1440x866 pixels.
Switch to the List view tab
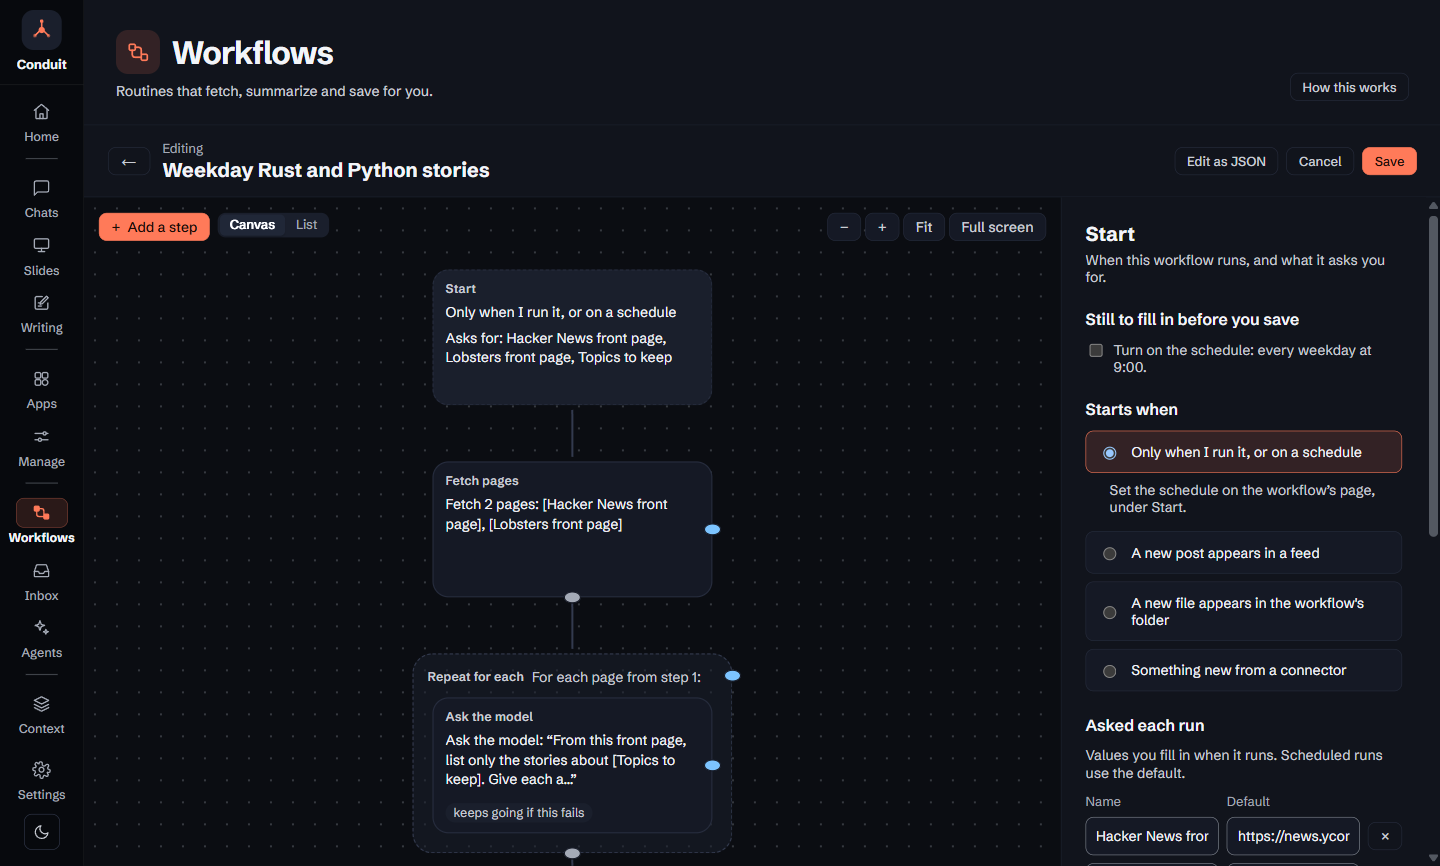click(x=306, y=225)
